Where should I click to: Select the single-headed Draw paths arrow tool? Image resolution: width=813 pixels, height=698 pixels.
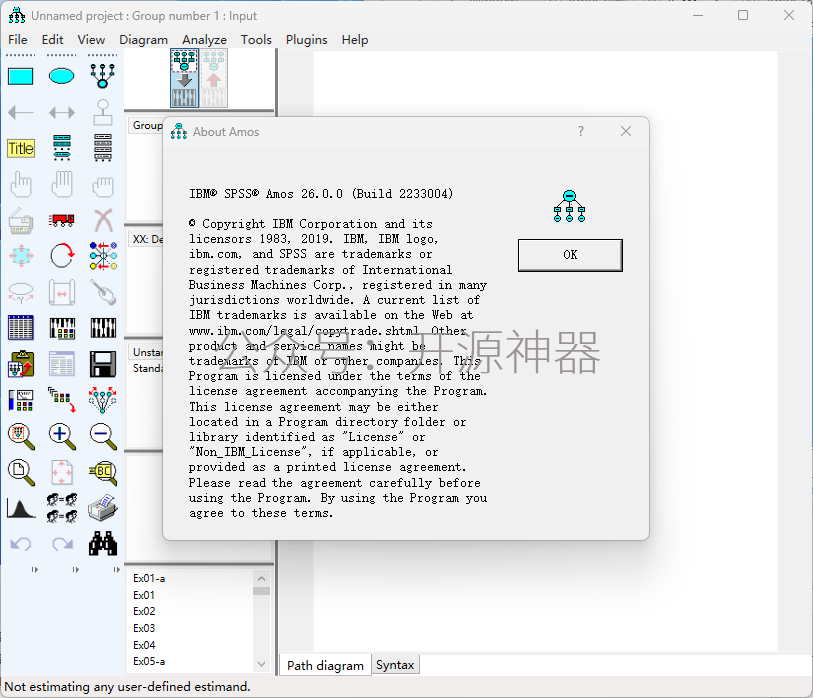21,112
